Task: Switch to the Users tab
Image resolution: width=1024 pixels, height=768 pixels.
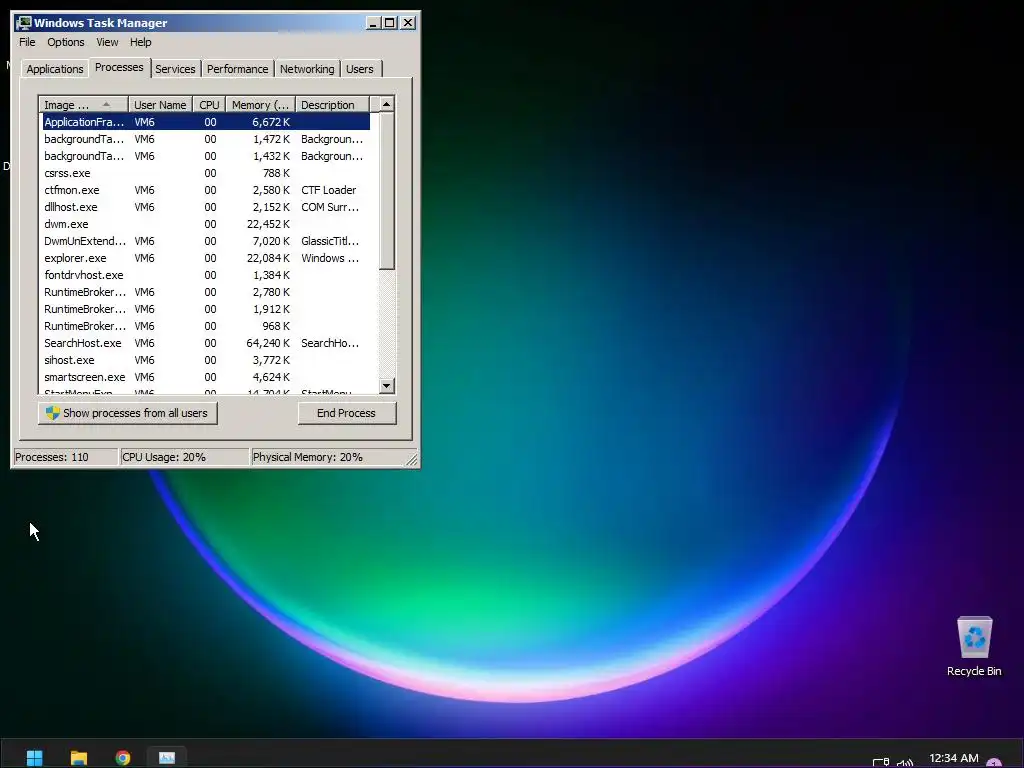Action: point(360,69)
